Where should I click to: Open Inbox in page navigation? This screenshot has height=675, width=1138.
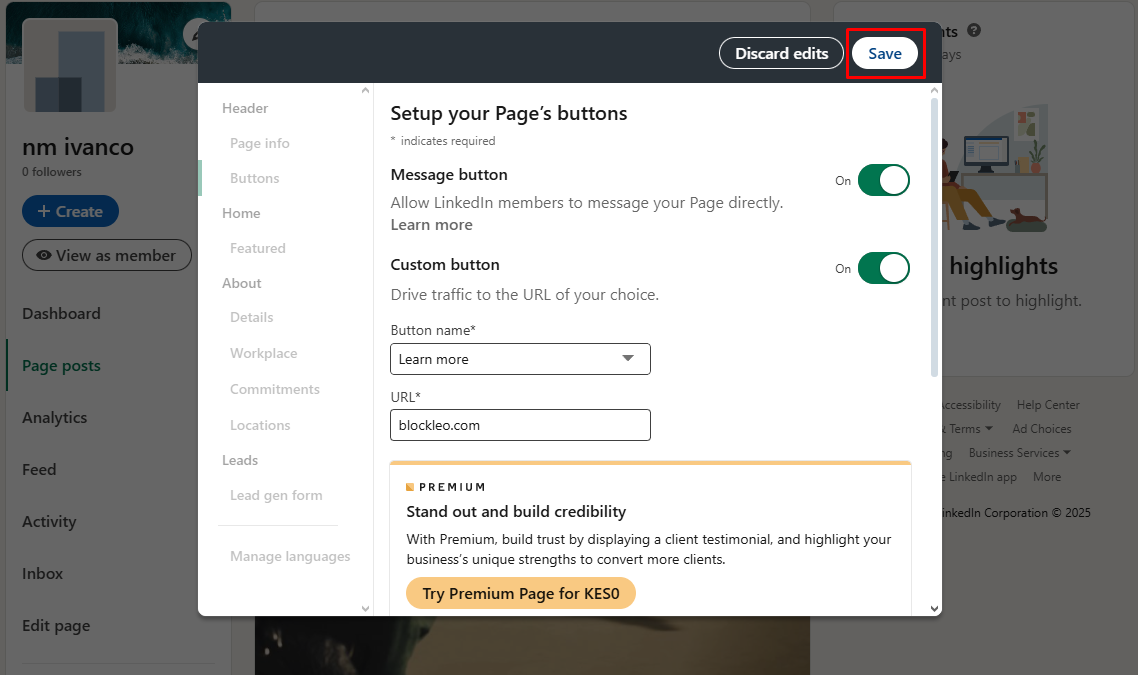[43, 573]
